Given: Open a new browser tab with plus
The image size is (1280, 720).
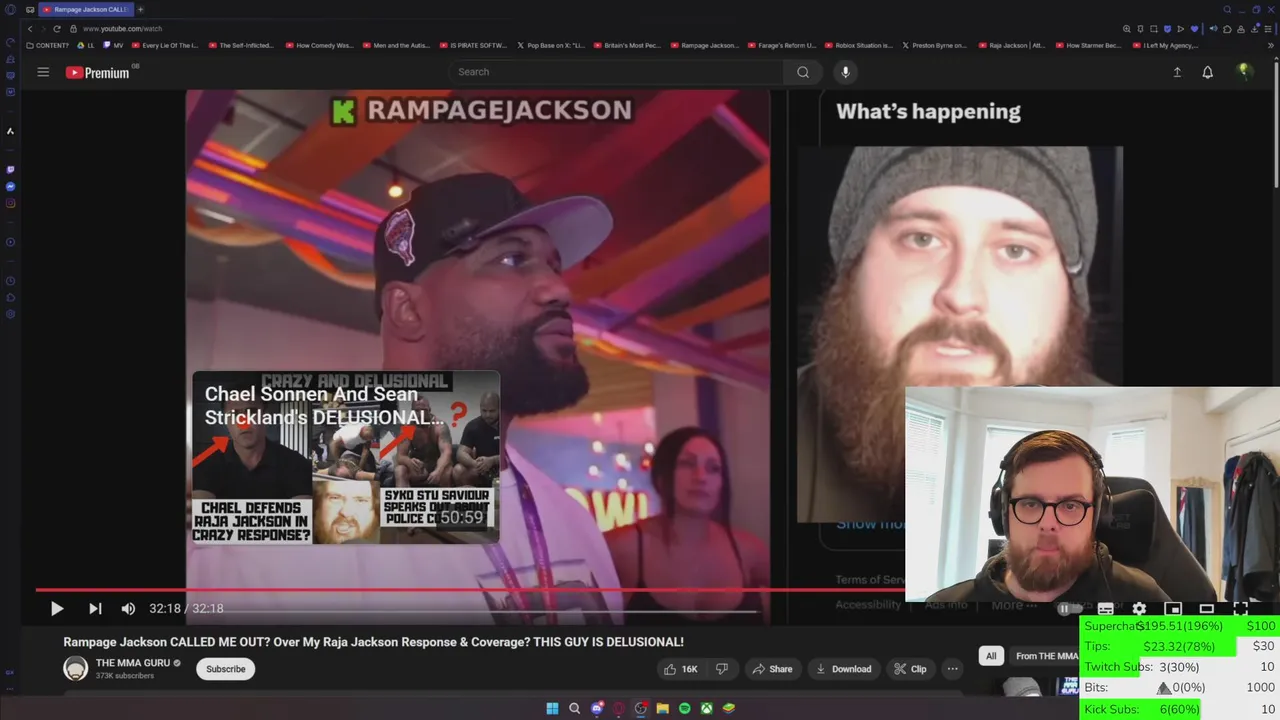Looking at the screenshot, I should [x=141, y=9].
